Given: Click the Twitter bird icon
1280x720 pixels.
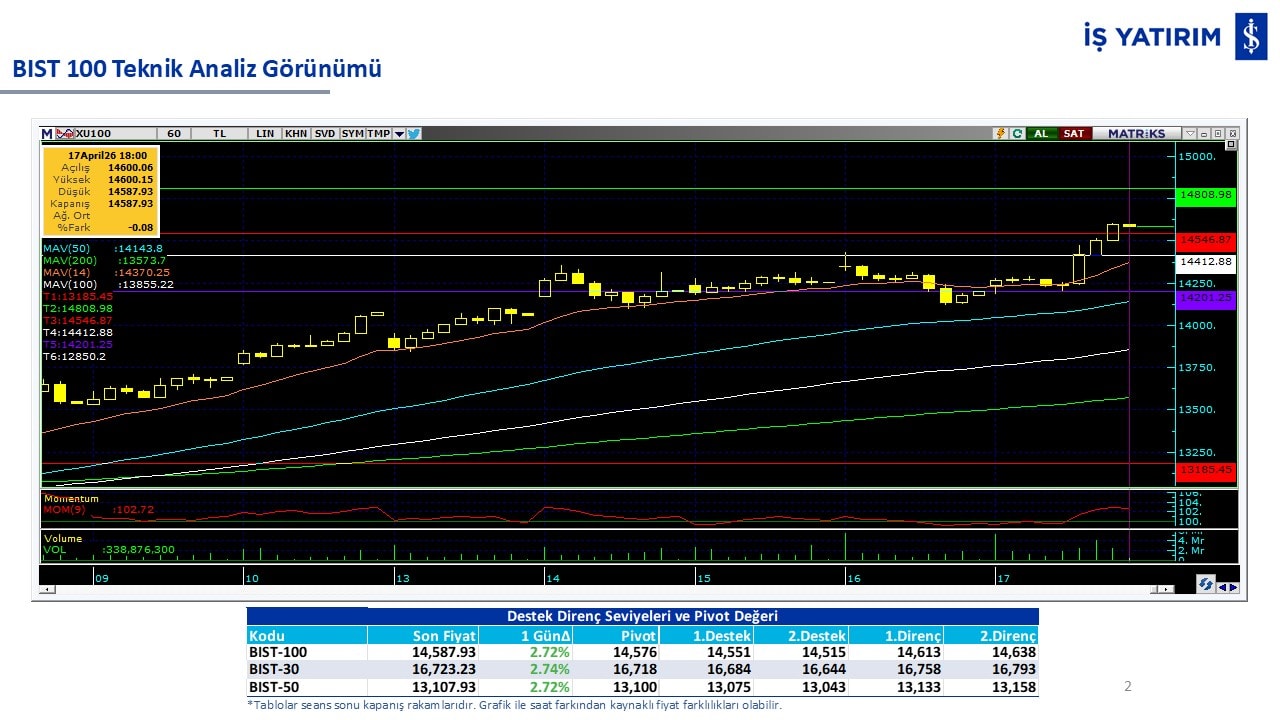Looking at the screenshot, I should pos(414,133).
